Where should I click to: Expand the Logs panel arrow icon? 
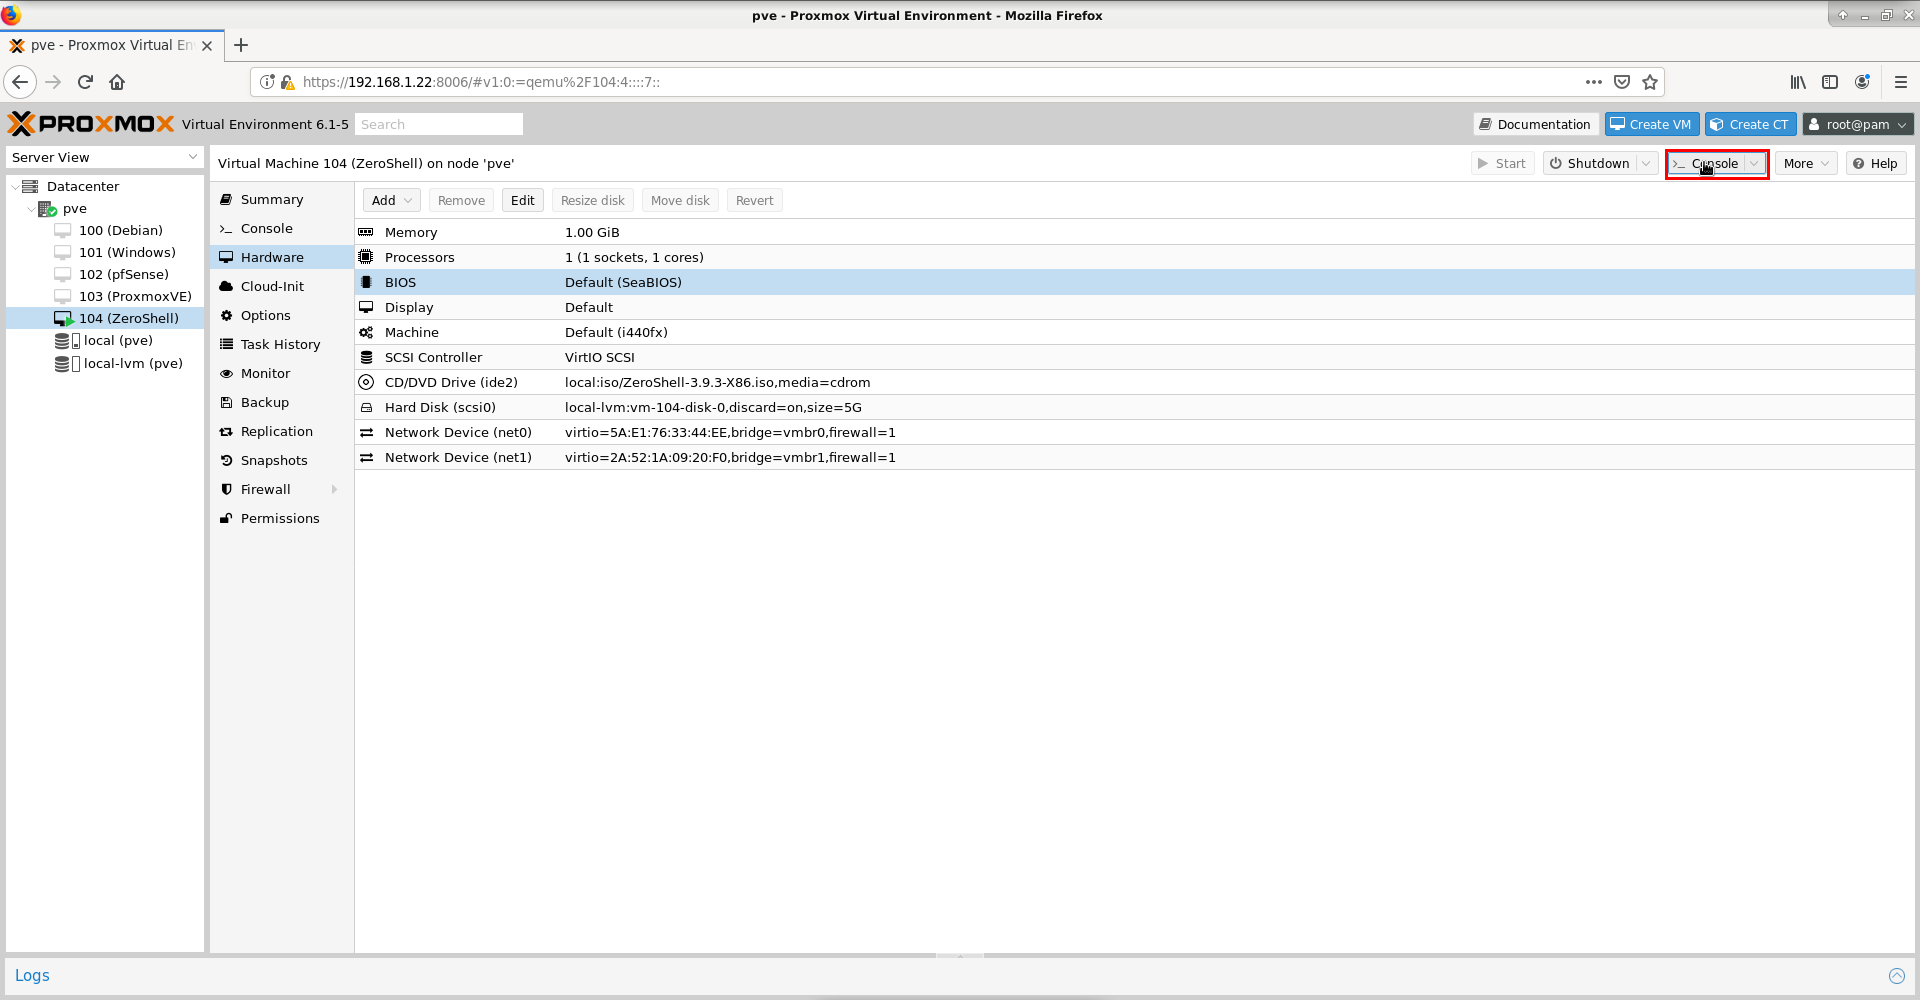pyautogui.click(x=1897, y=976)
